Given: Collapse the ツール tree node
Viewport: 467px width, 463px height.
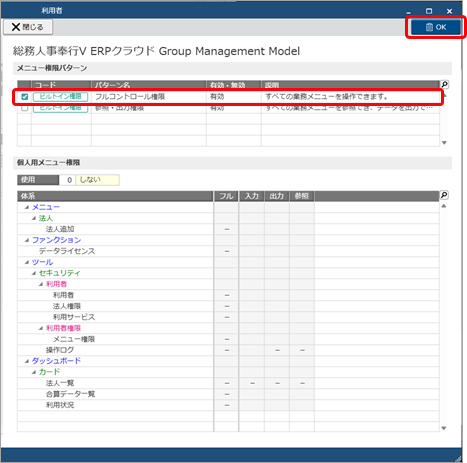Looking at the screenshot, I should 27,262.
